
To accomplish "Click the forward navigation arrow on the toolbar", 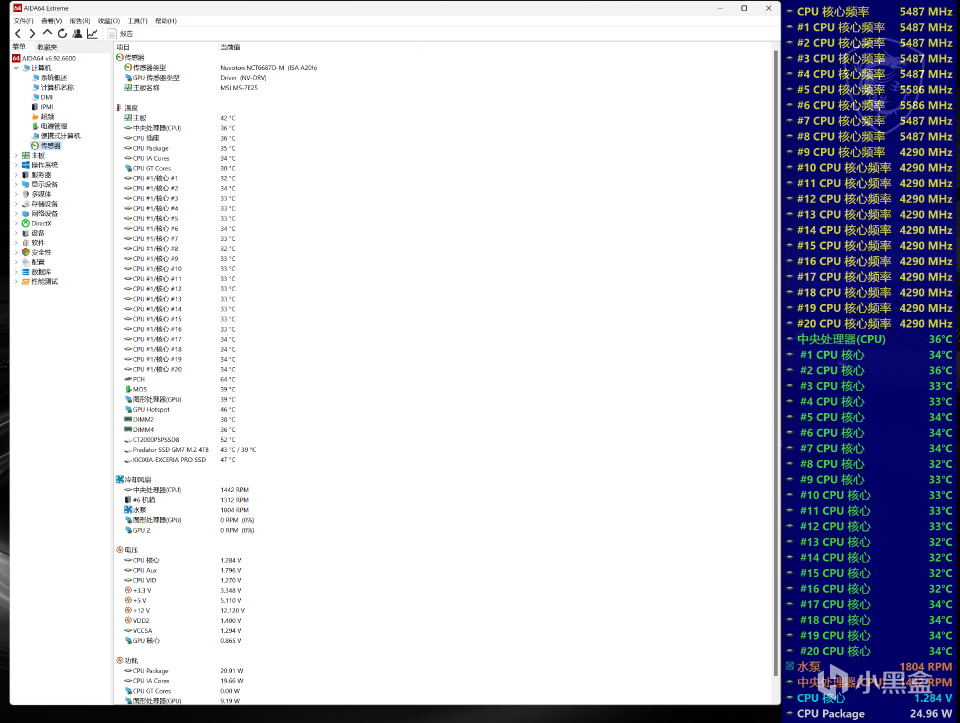I will click(x=32, y=33).
